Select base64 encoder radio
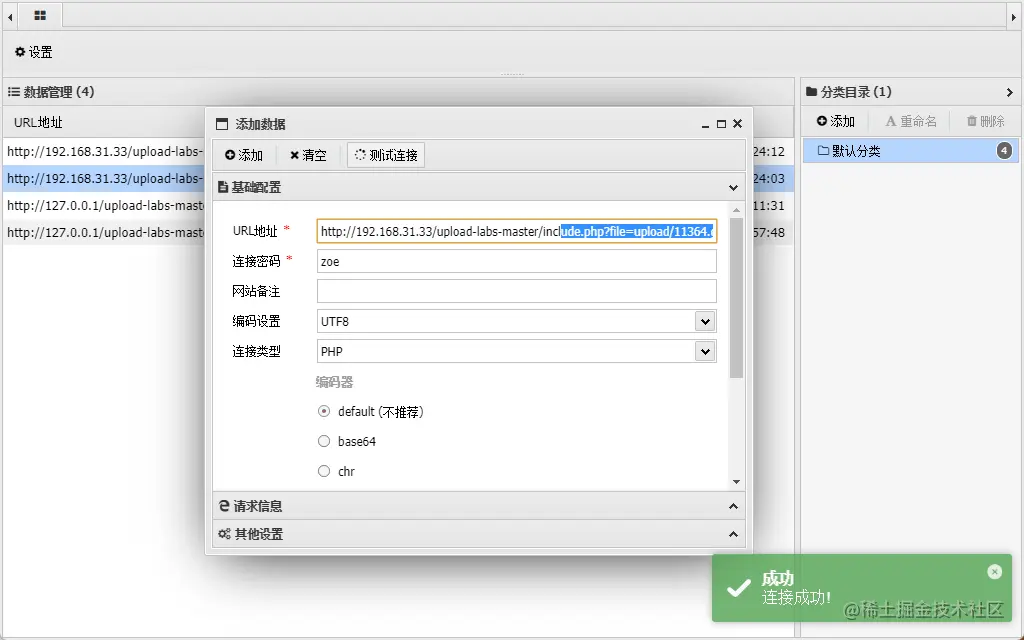Image resolution: width=1024 pixels, height=640 pixels. click(324, 441)
